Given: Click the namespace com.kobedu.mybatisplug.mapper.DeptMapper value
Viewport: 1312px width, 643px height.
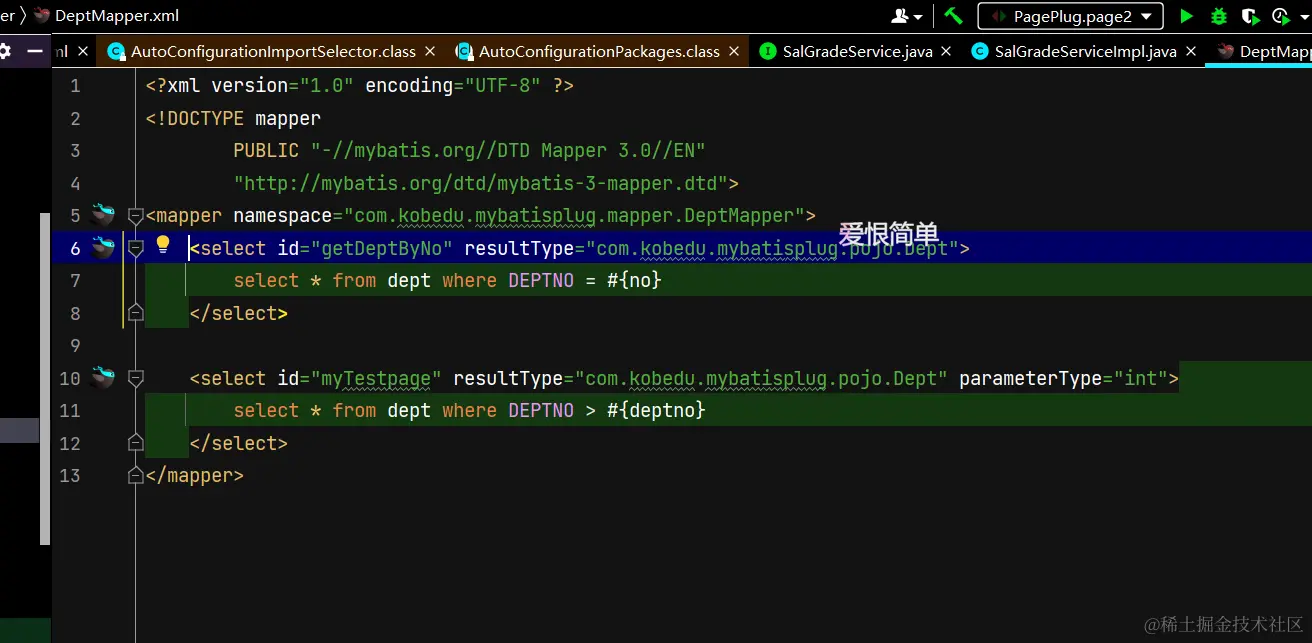Looking at the screenshot, I should pos(580,215).
